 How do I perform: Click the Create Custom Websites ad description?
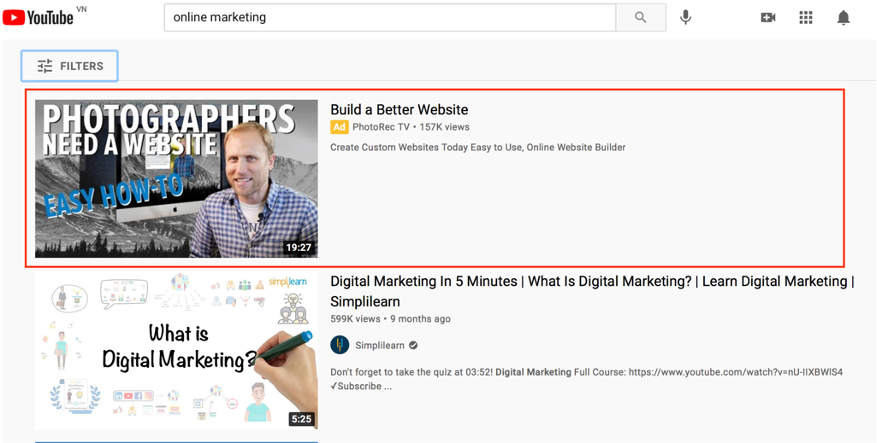coord(478,148)
